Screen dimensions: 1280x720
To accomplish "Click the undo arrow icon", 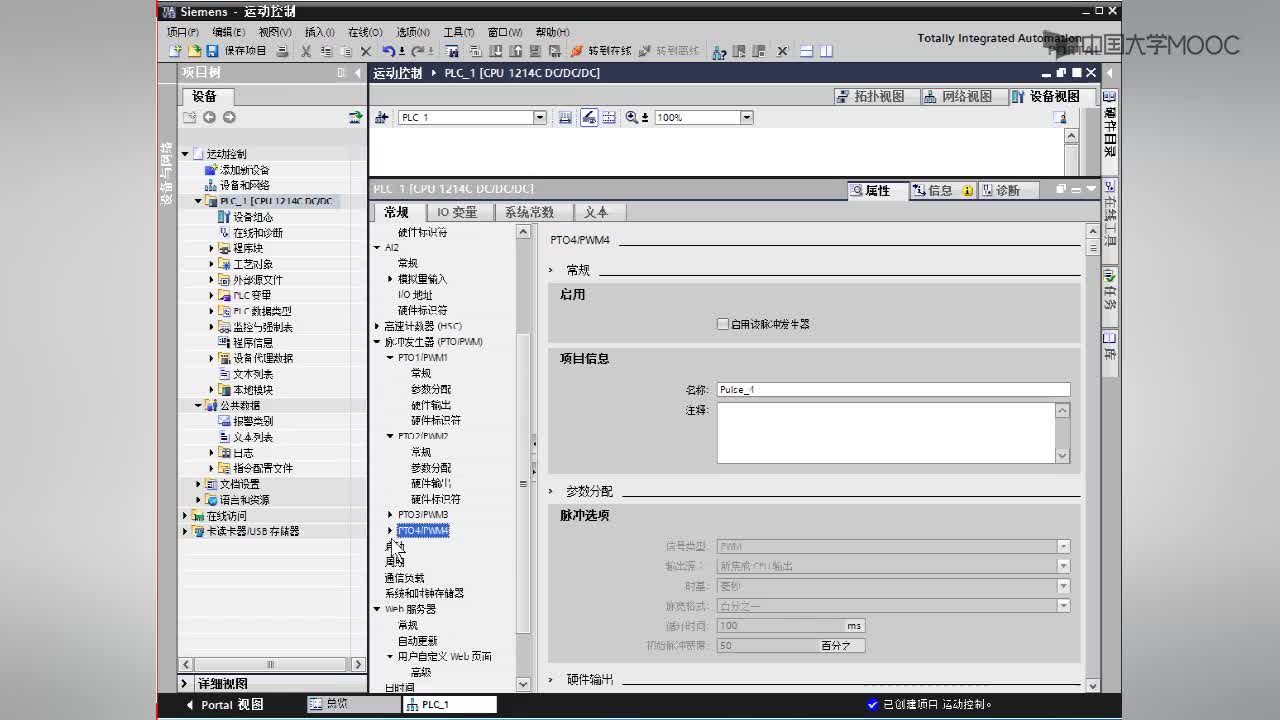I will pyautogui.click(x=389, y=51).
